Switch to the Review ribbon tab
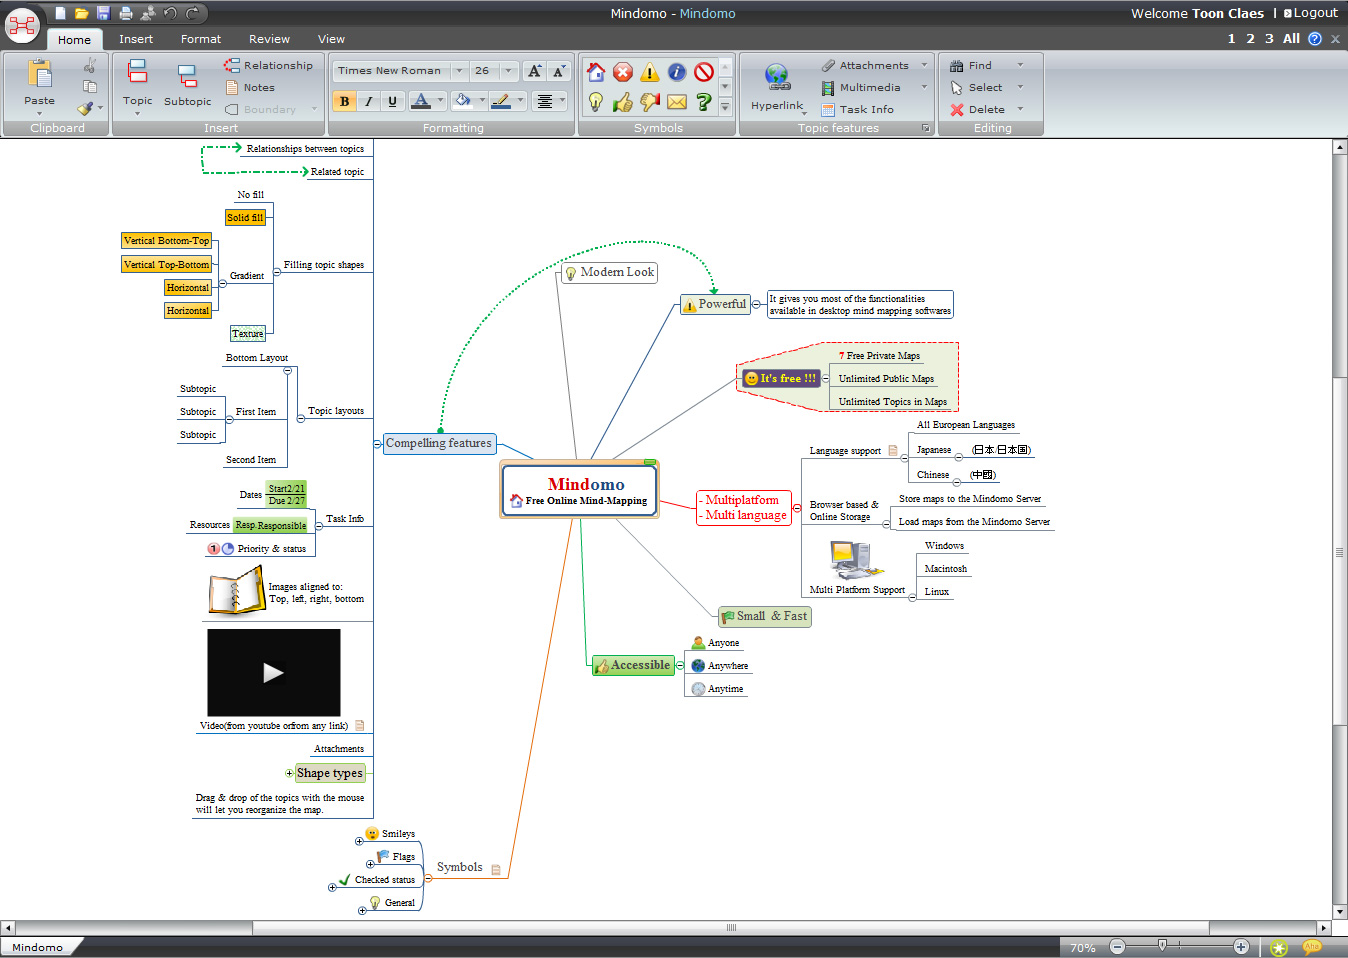This screenshot has height=958, width=1348. [269, 39]
